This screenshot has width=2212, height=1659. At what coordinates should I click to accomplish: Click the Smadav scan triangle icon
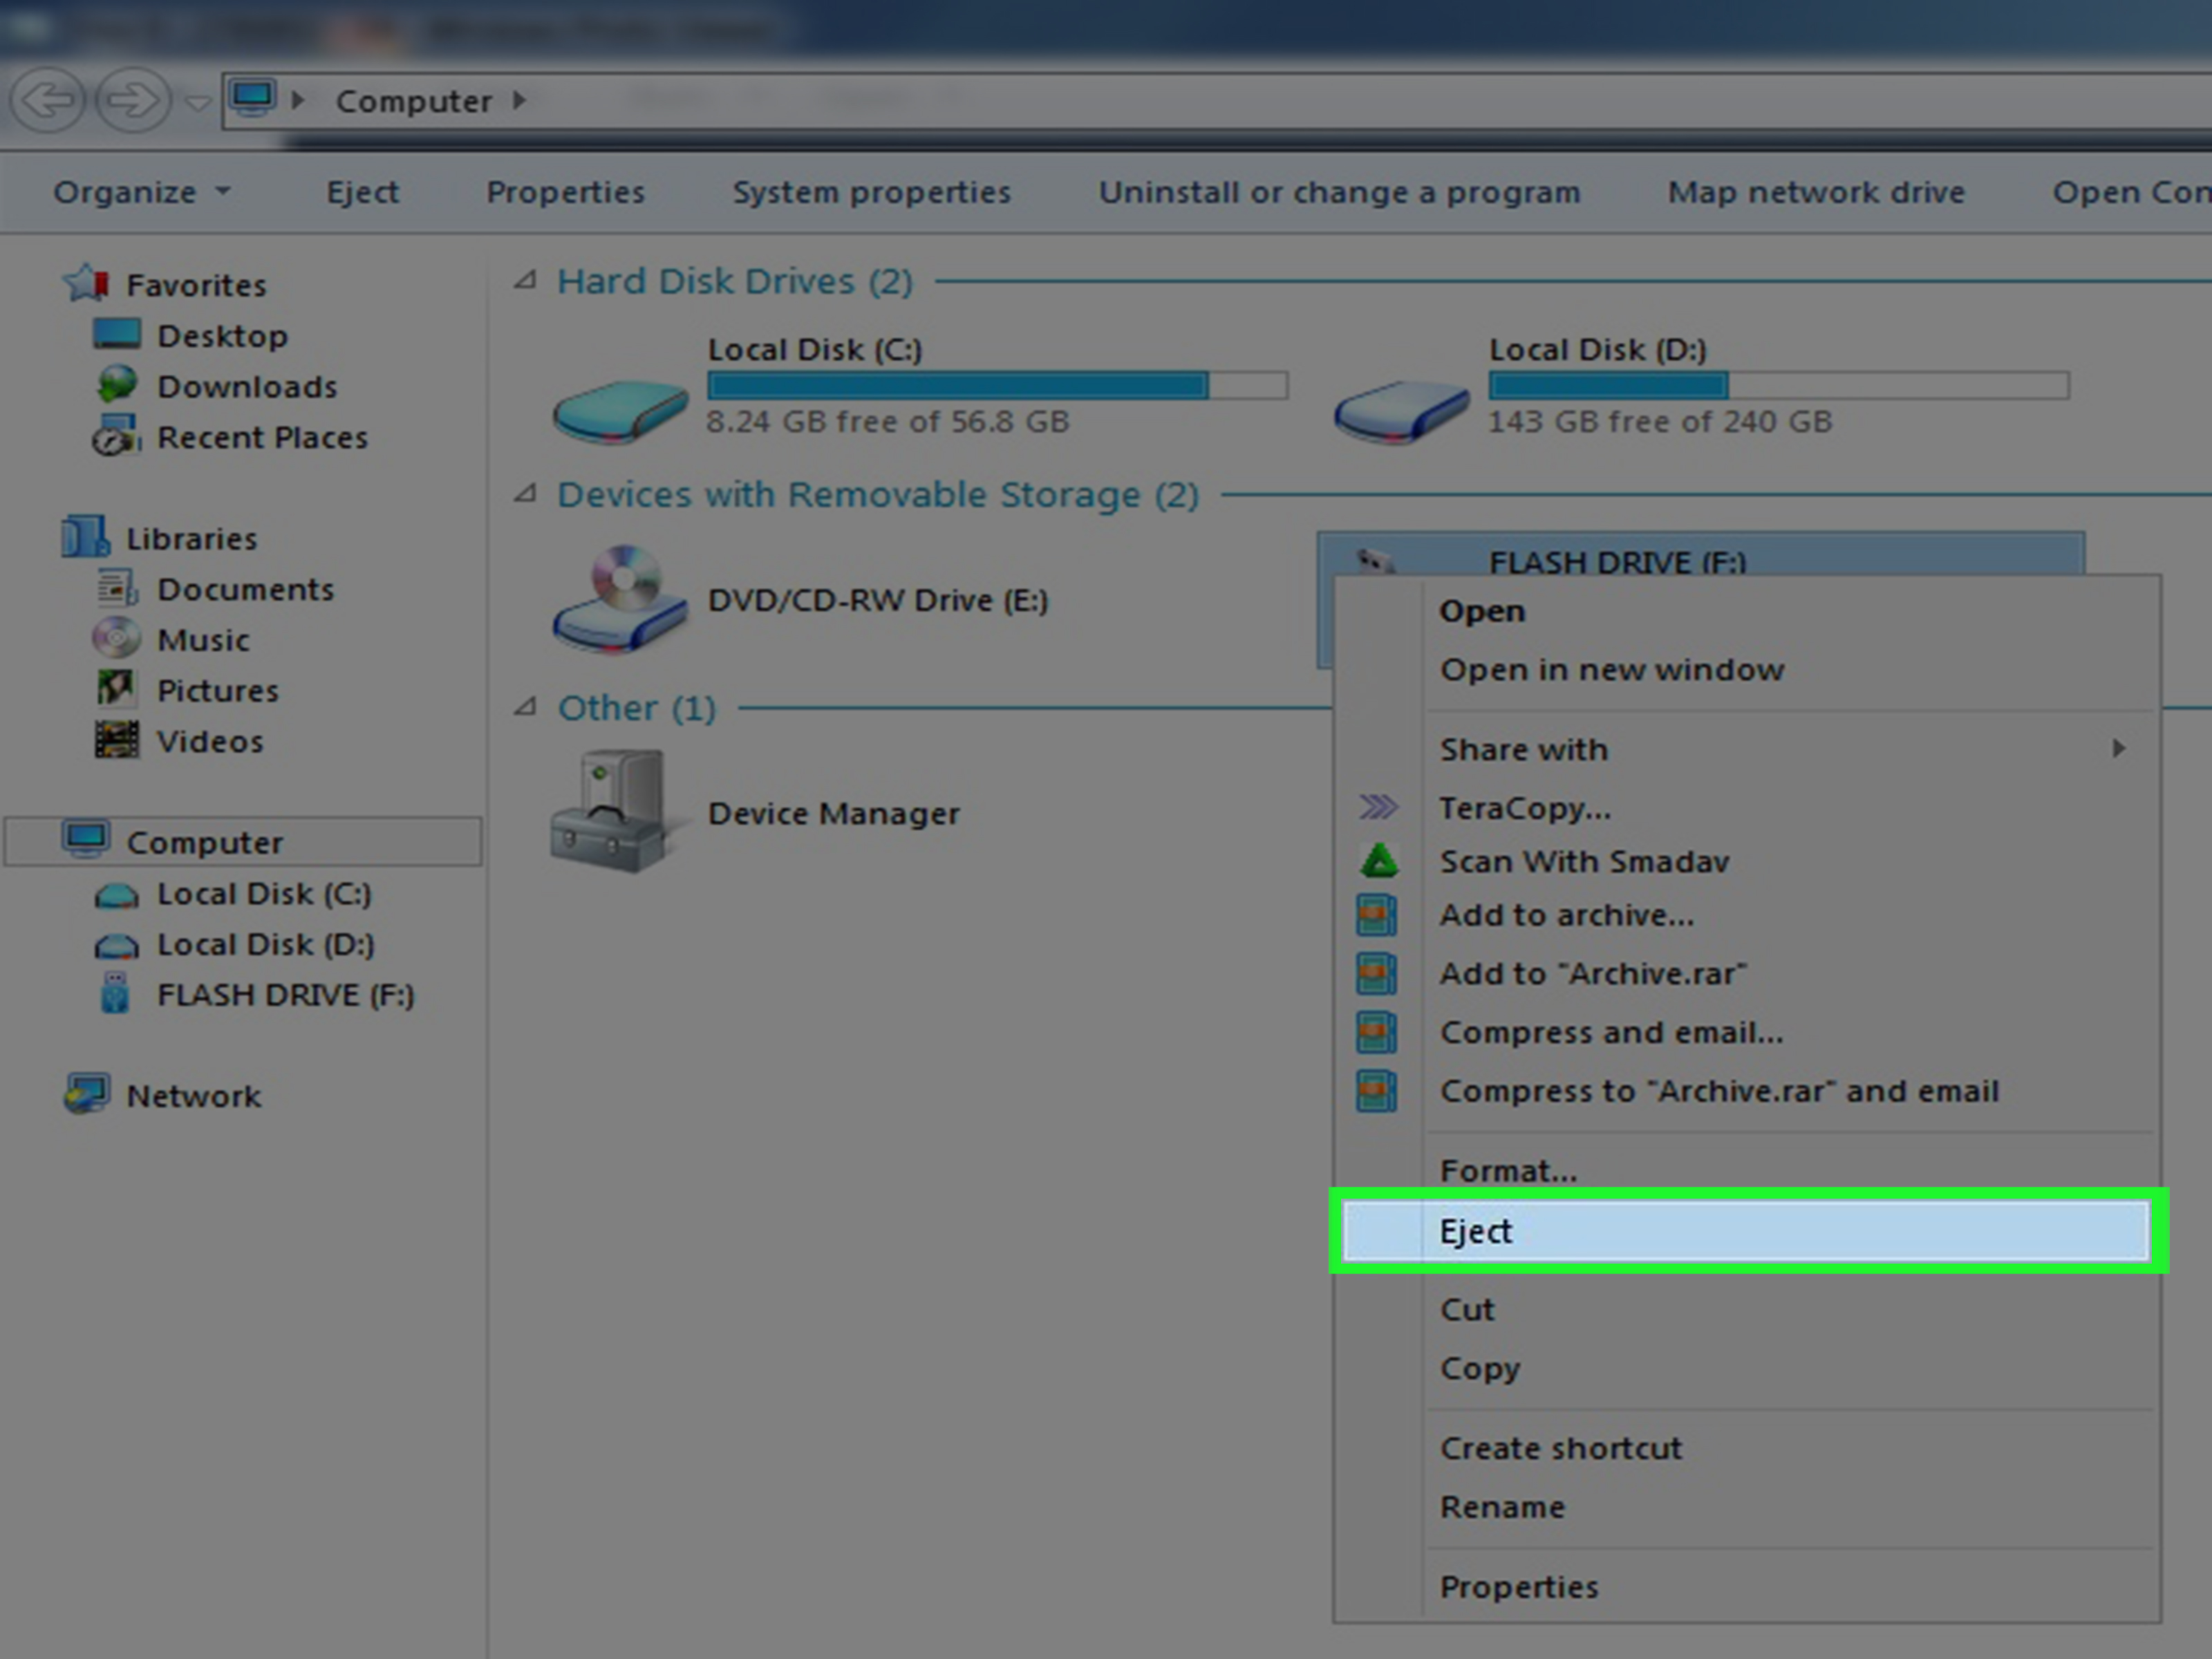pyautogui.click(x=1379, y=861)
